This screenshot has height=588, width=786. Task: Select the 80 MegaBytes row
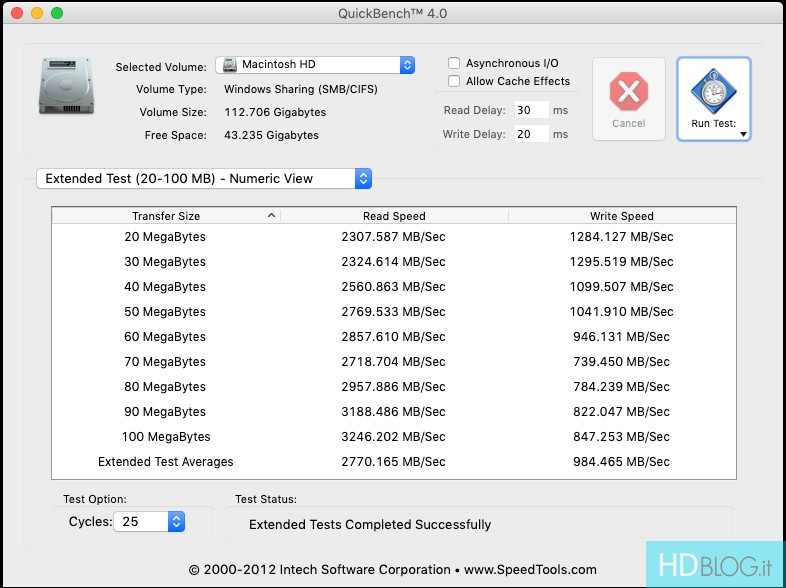[394, 387]
